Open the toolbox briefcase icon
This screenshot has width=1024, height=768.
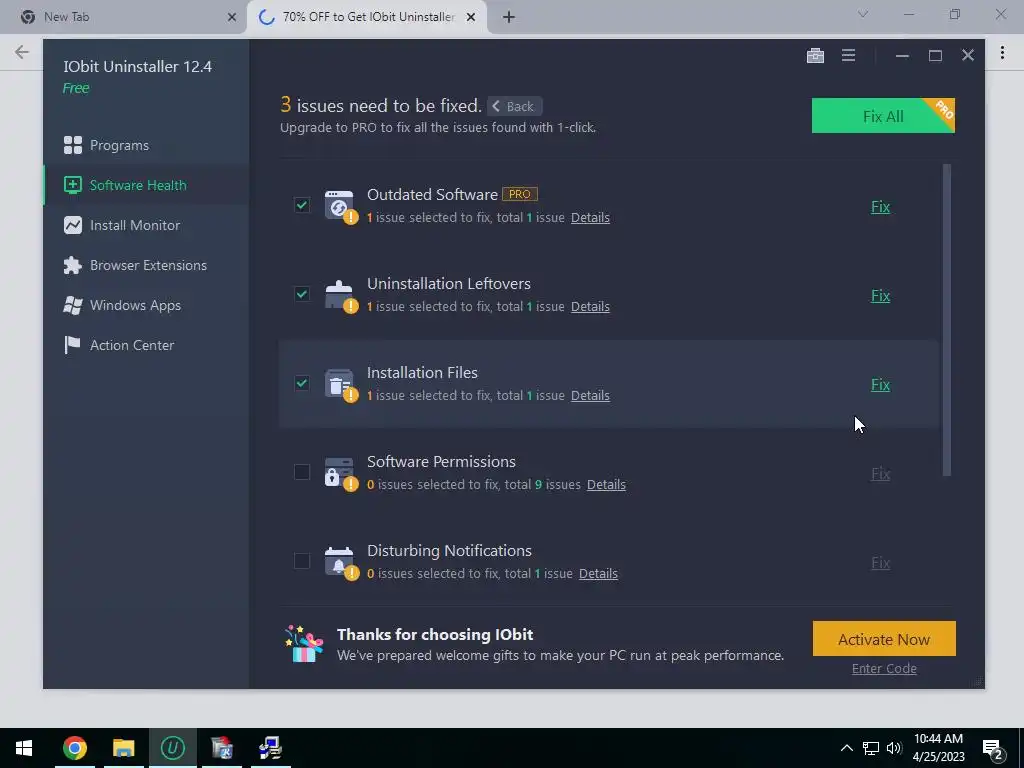pyautogui.click(x=815, y=56)
